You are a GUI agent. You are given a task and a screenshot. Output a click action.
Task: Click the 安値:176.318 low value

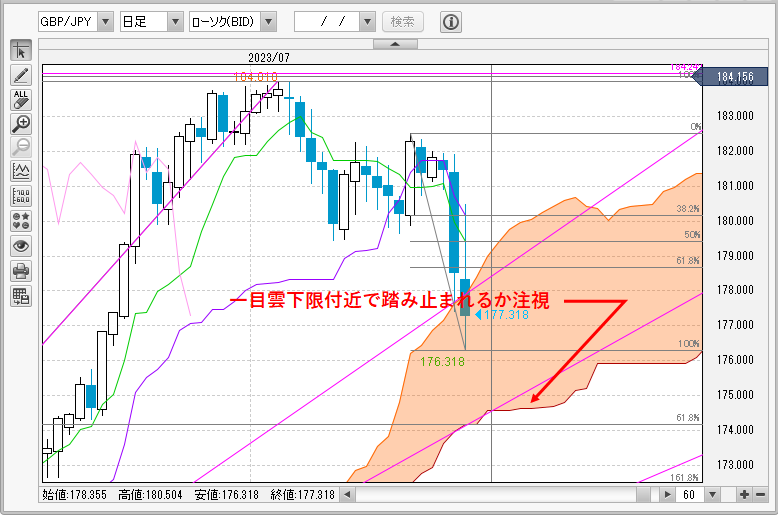pyautogui.click(x=226, y=495)
